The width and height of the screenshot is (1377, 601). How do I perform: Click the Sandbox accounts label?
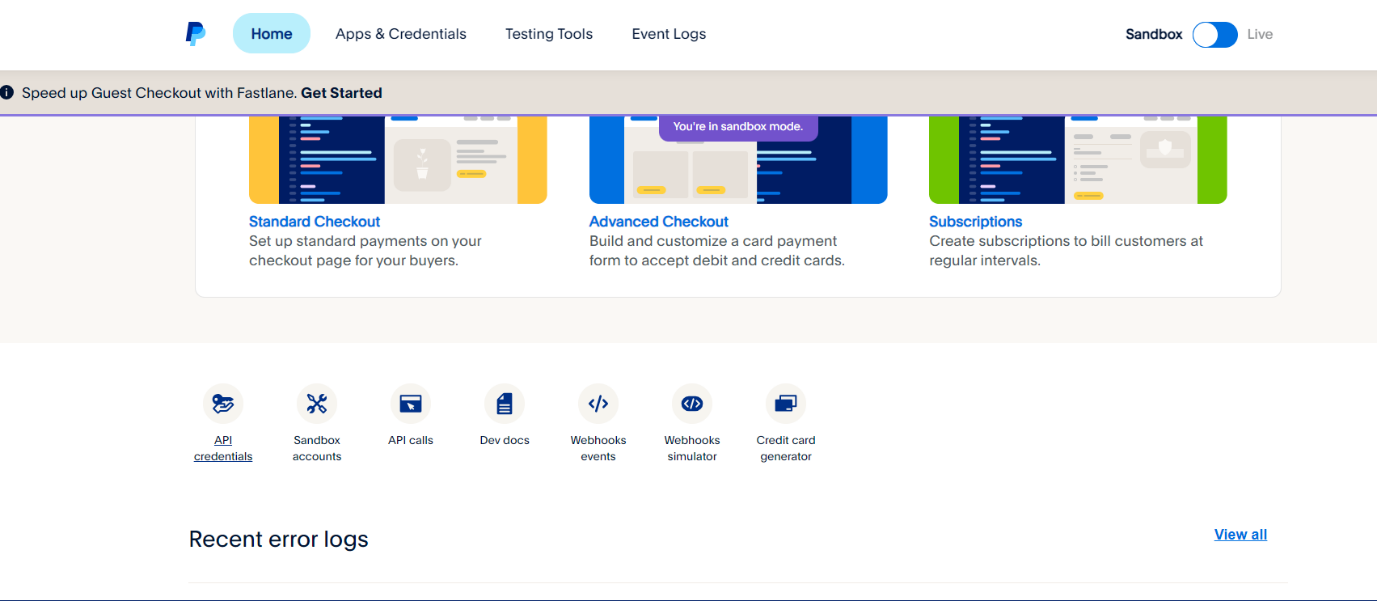pyautogui.click(x=317, y=448)
